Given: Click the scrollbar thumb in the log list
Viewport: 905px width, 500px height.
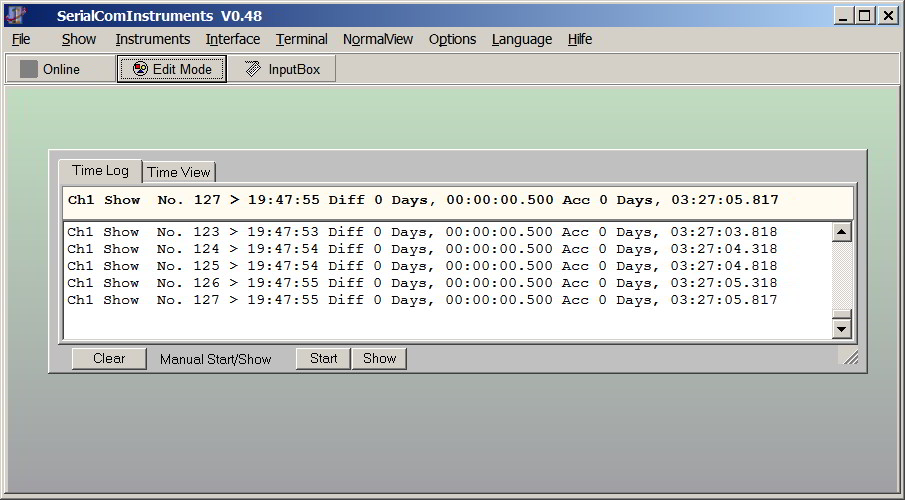Looking at the screenshot, I should click(842, 314).
